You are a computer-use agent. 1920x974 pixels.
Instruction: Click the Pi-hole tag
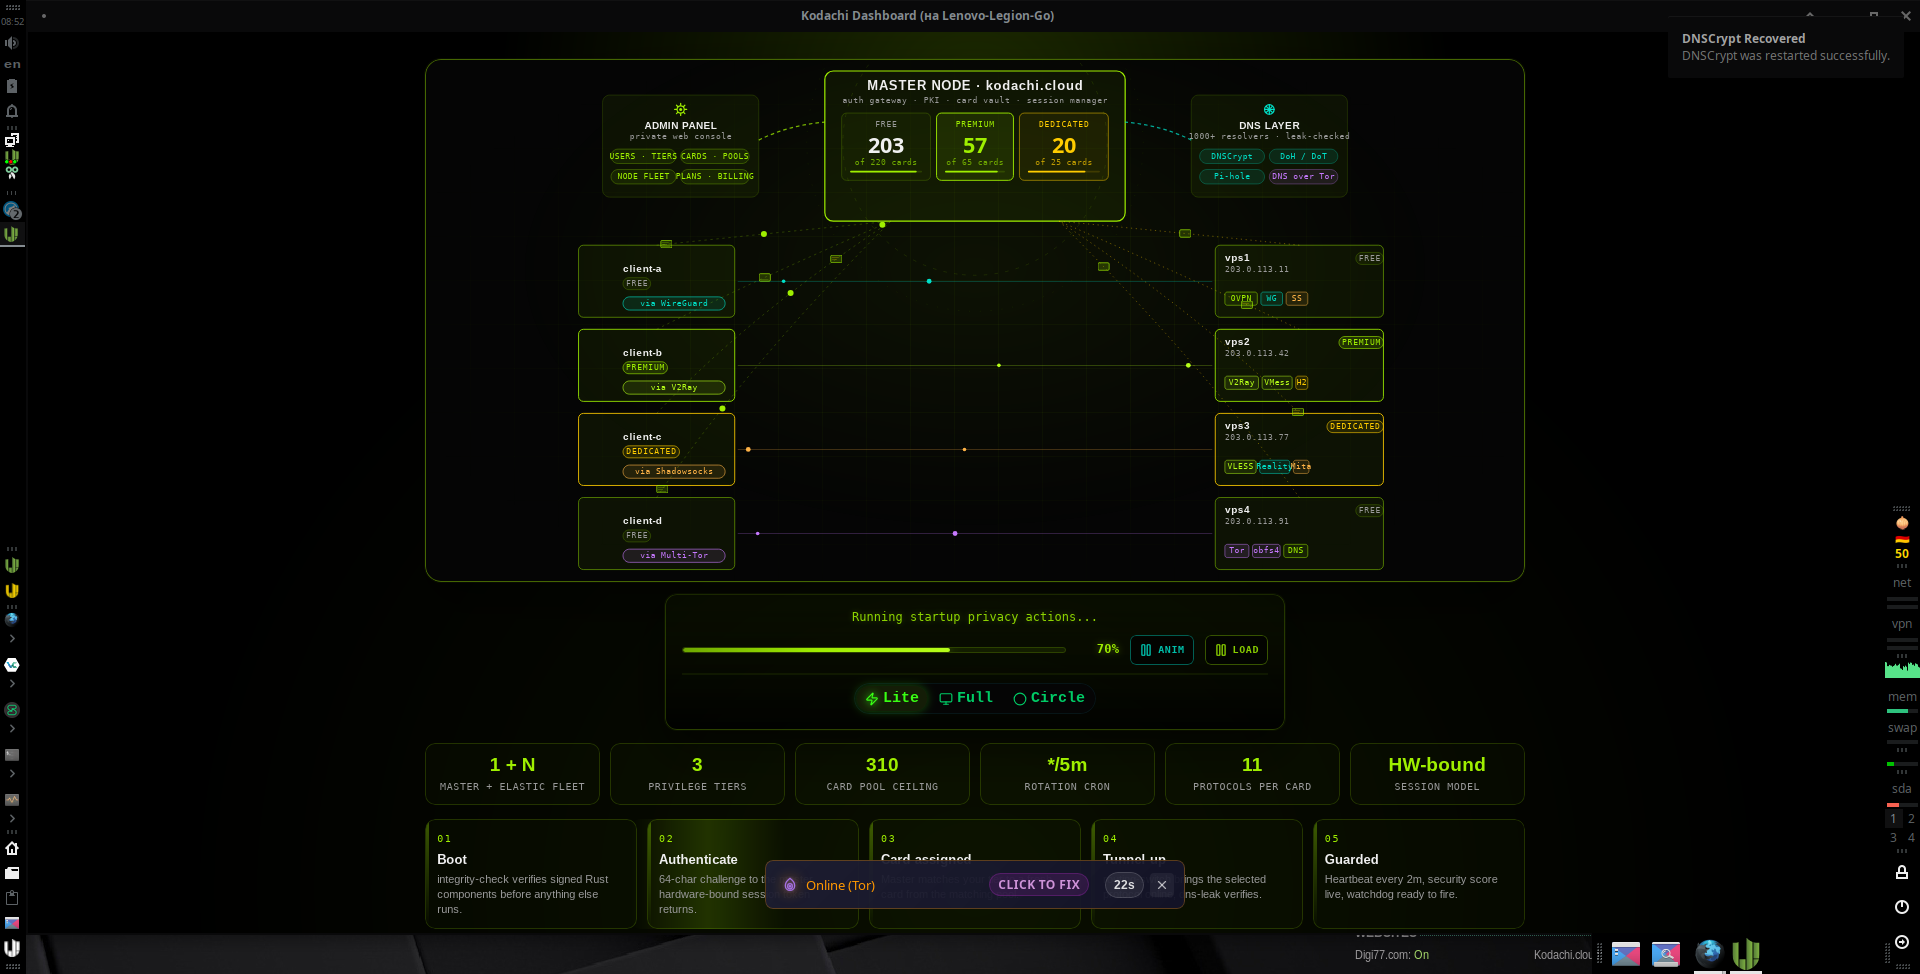click(x=1232, y=177)
